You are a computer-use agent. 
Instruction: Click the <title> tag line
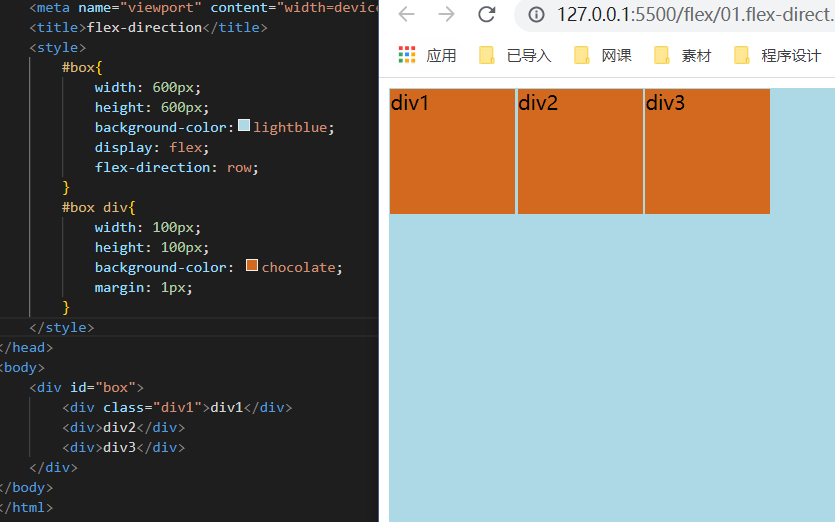click(149, 28)
